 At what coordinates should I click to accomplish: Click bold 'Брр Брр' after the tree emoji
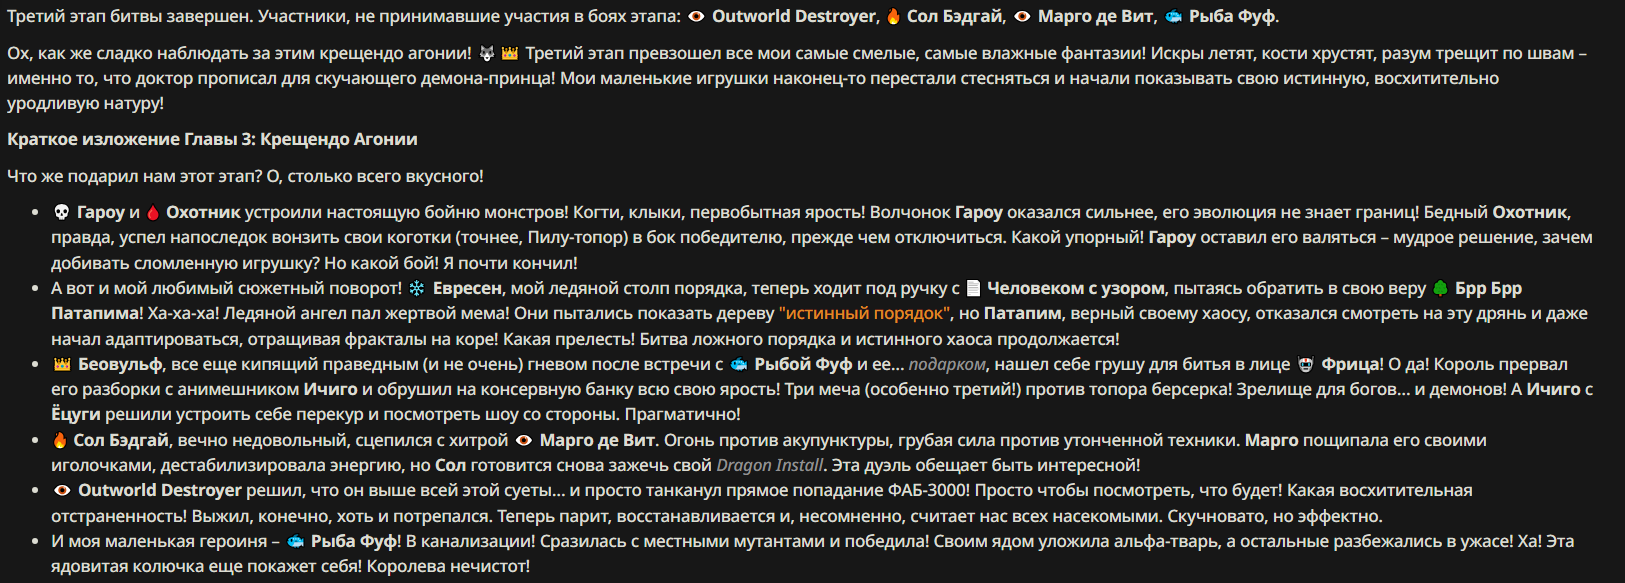(x=1488, y=288)
